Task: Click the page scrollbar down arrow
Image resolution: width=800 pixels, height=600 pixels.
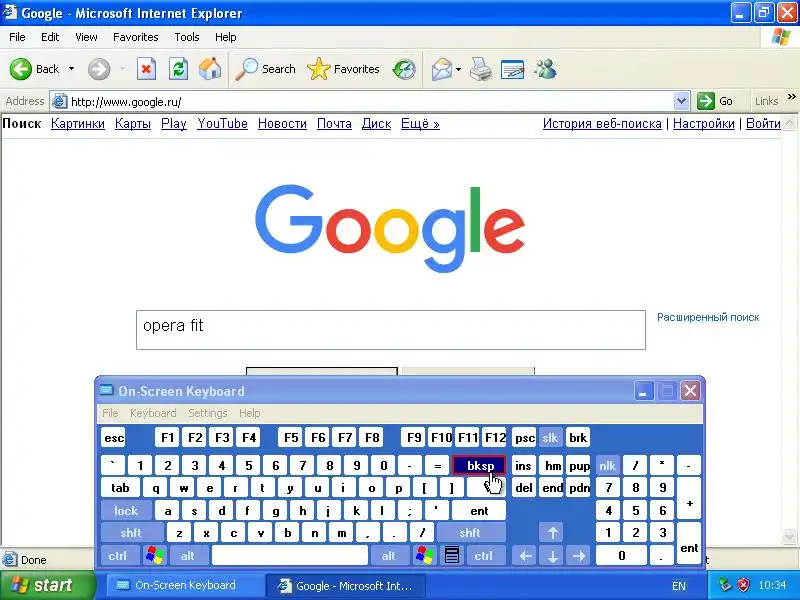Action: [789, 536]
